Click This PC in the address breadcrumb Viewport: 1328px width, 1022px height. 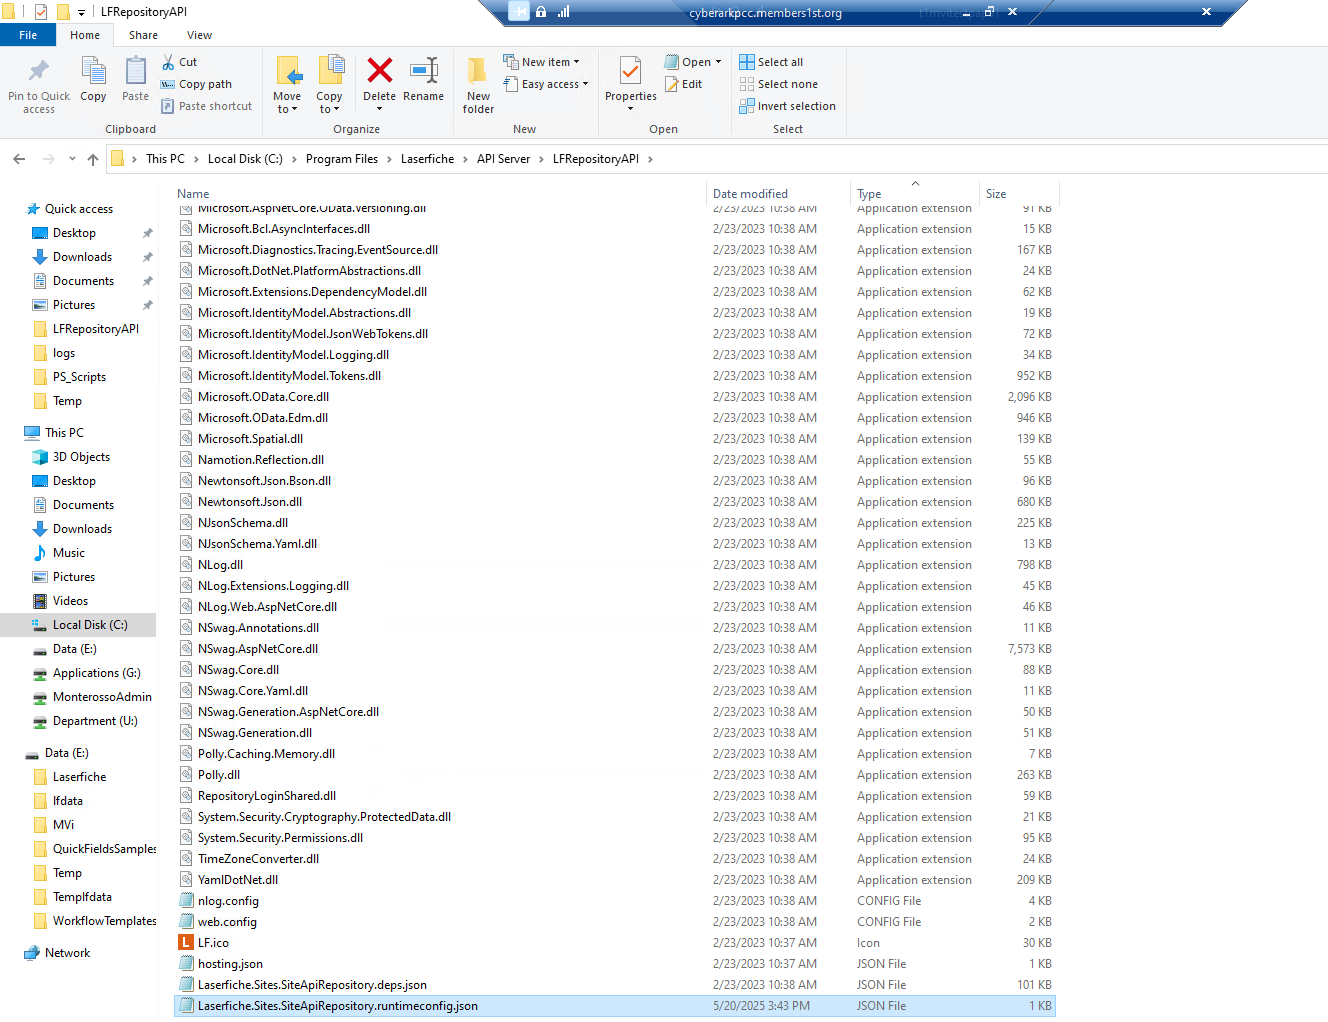coord(165,159)
